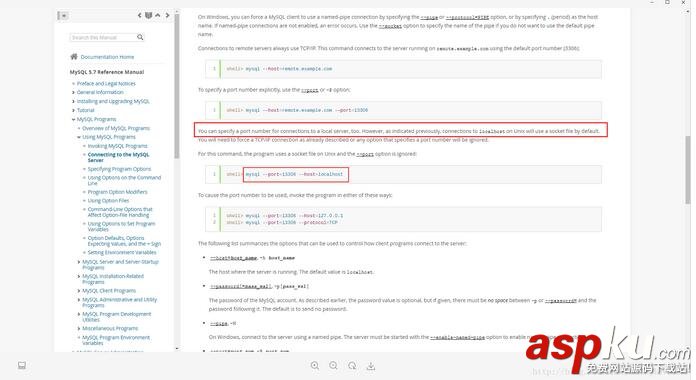Zoom out using the viewer magnifier-minus icon

(x=333, y=366)
